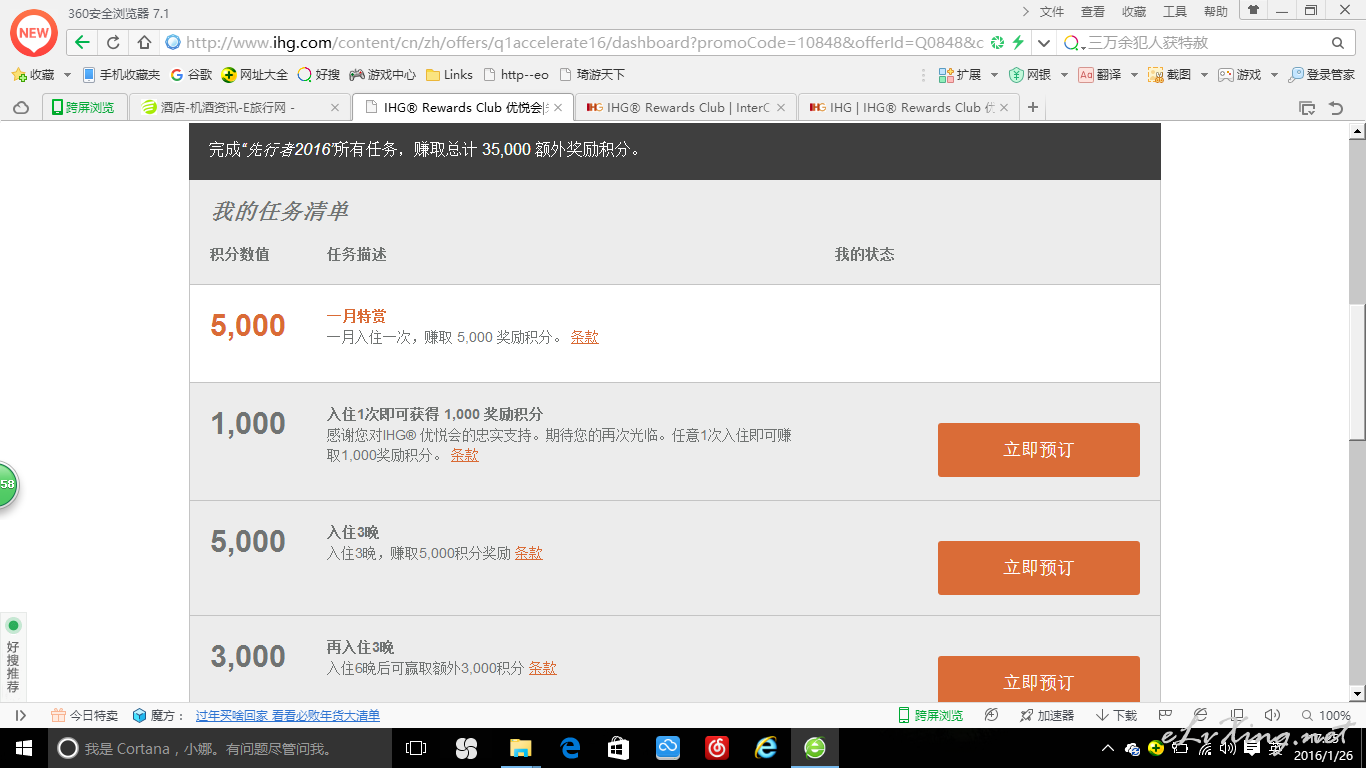The width and height of the screenshot is (1366, 768).
Task: Open 条款 link for 一月特赏
Action: 585,338
